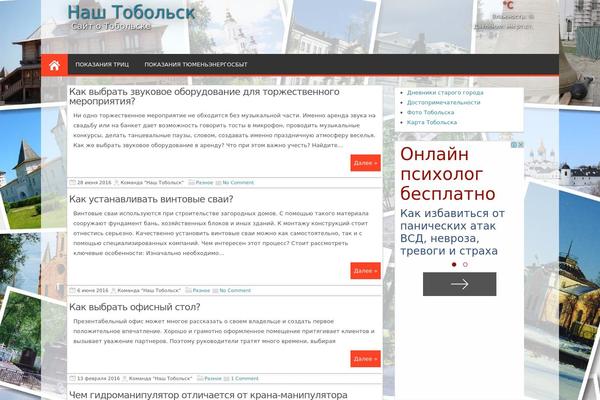Click folder icon before Разное in 13 февраля post
Image resolution: width=600 pixels, height=400 pixels.
pos(200,379)
